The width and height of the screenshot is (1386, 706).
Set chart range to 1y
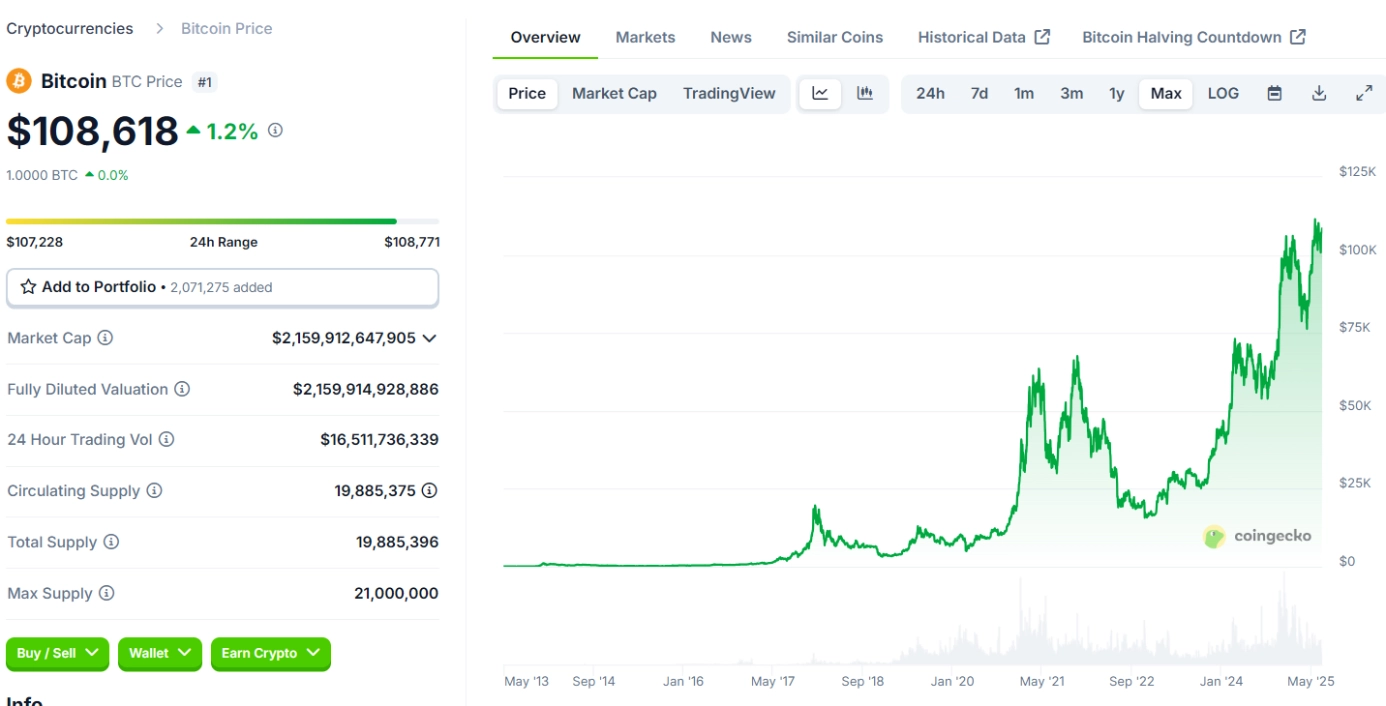(x=1117, y=93)
